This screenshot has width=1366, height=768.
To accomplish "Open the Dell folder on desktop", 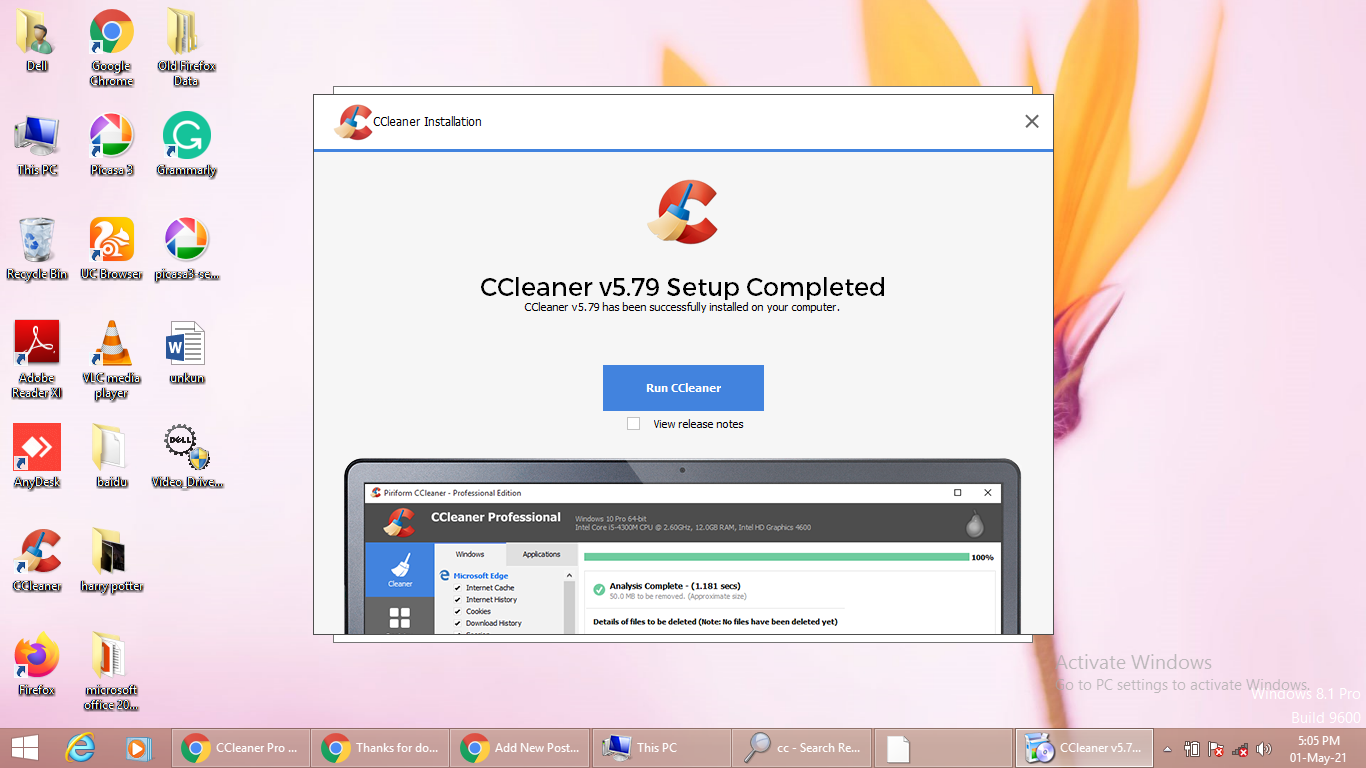I will point(37,40).
